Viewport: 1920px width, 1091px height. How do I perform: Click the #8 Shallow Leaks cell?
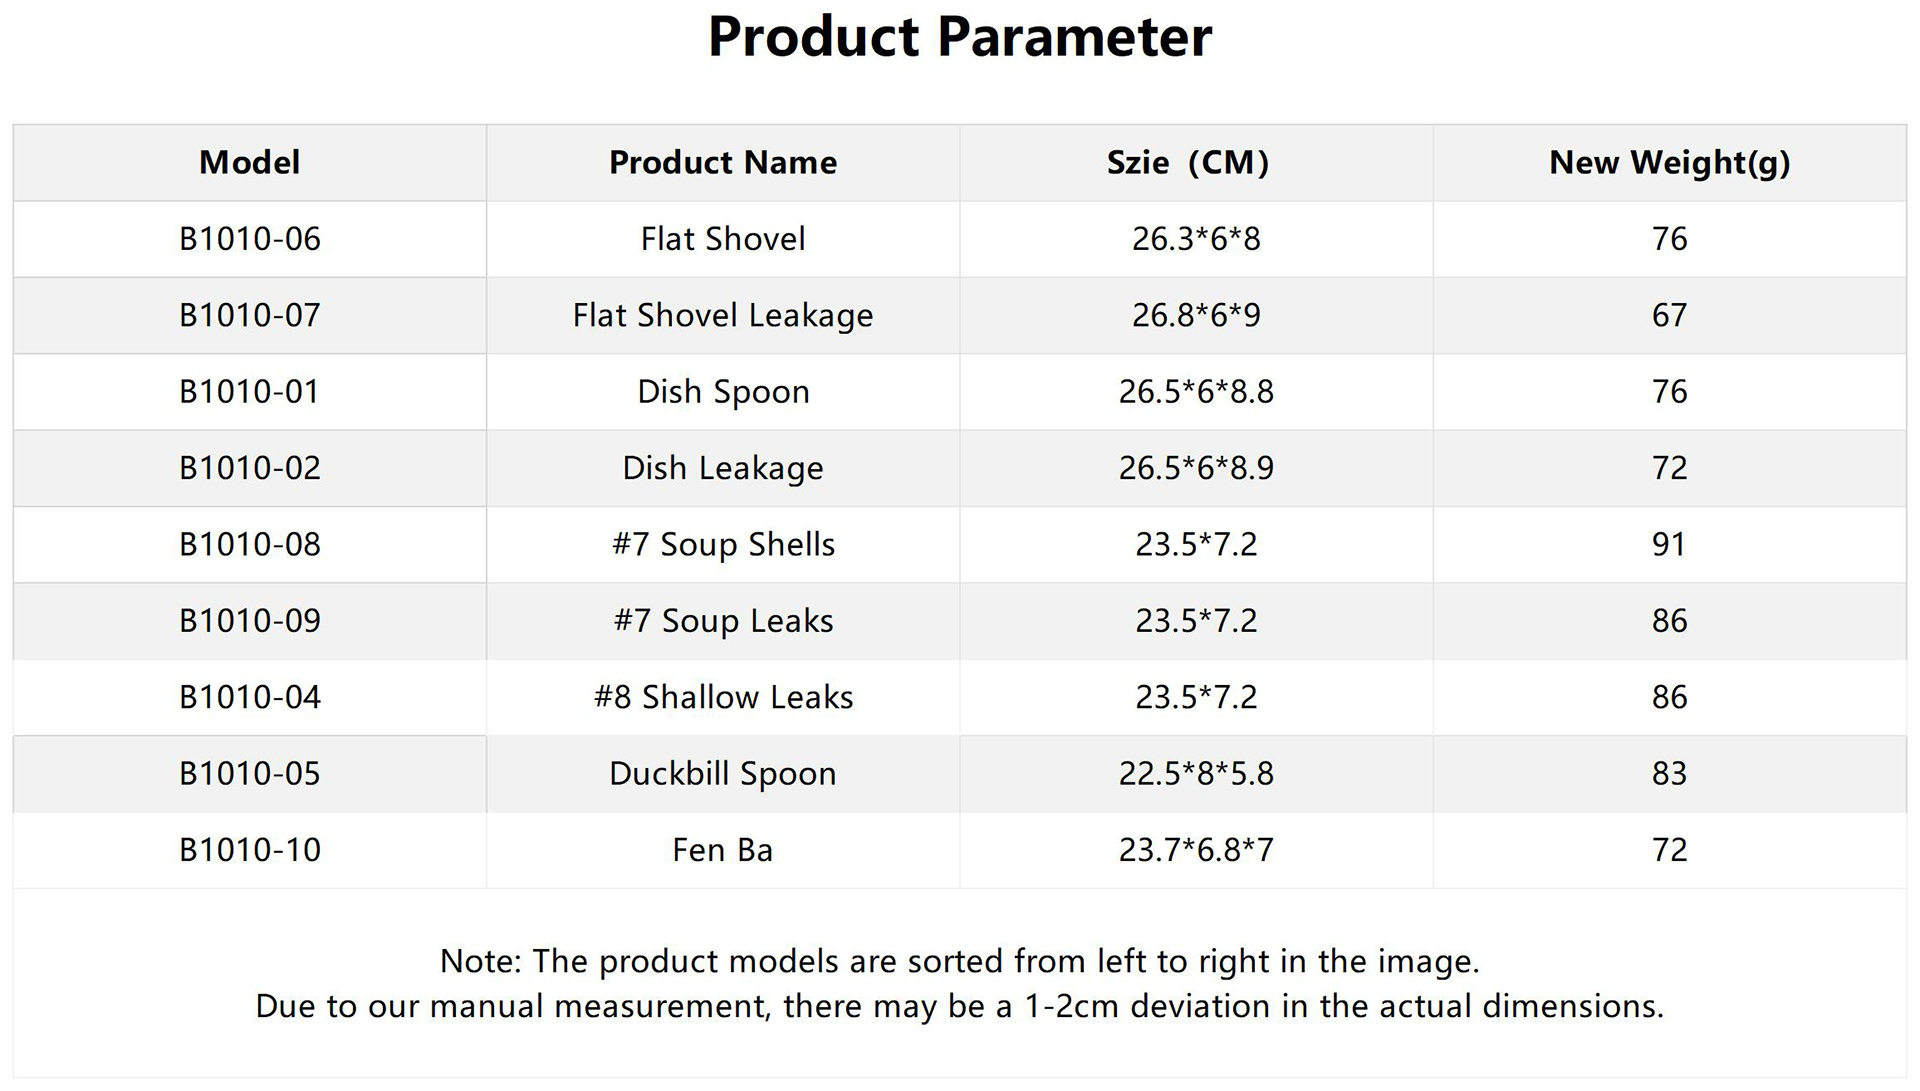click(x=722, y=697)
